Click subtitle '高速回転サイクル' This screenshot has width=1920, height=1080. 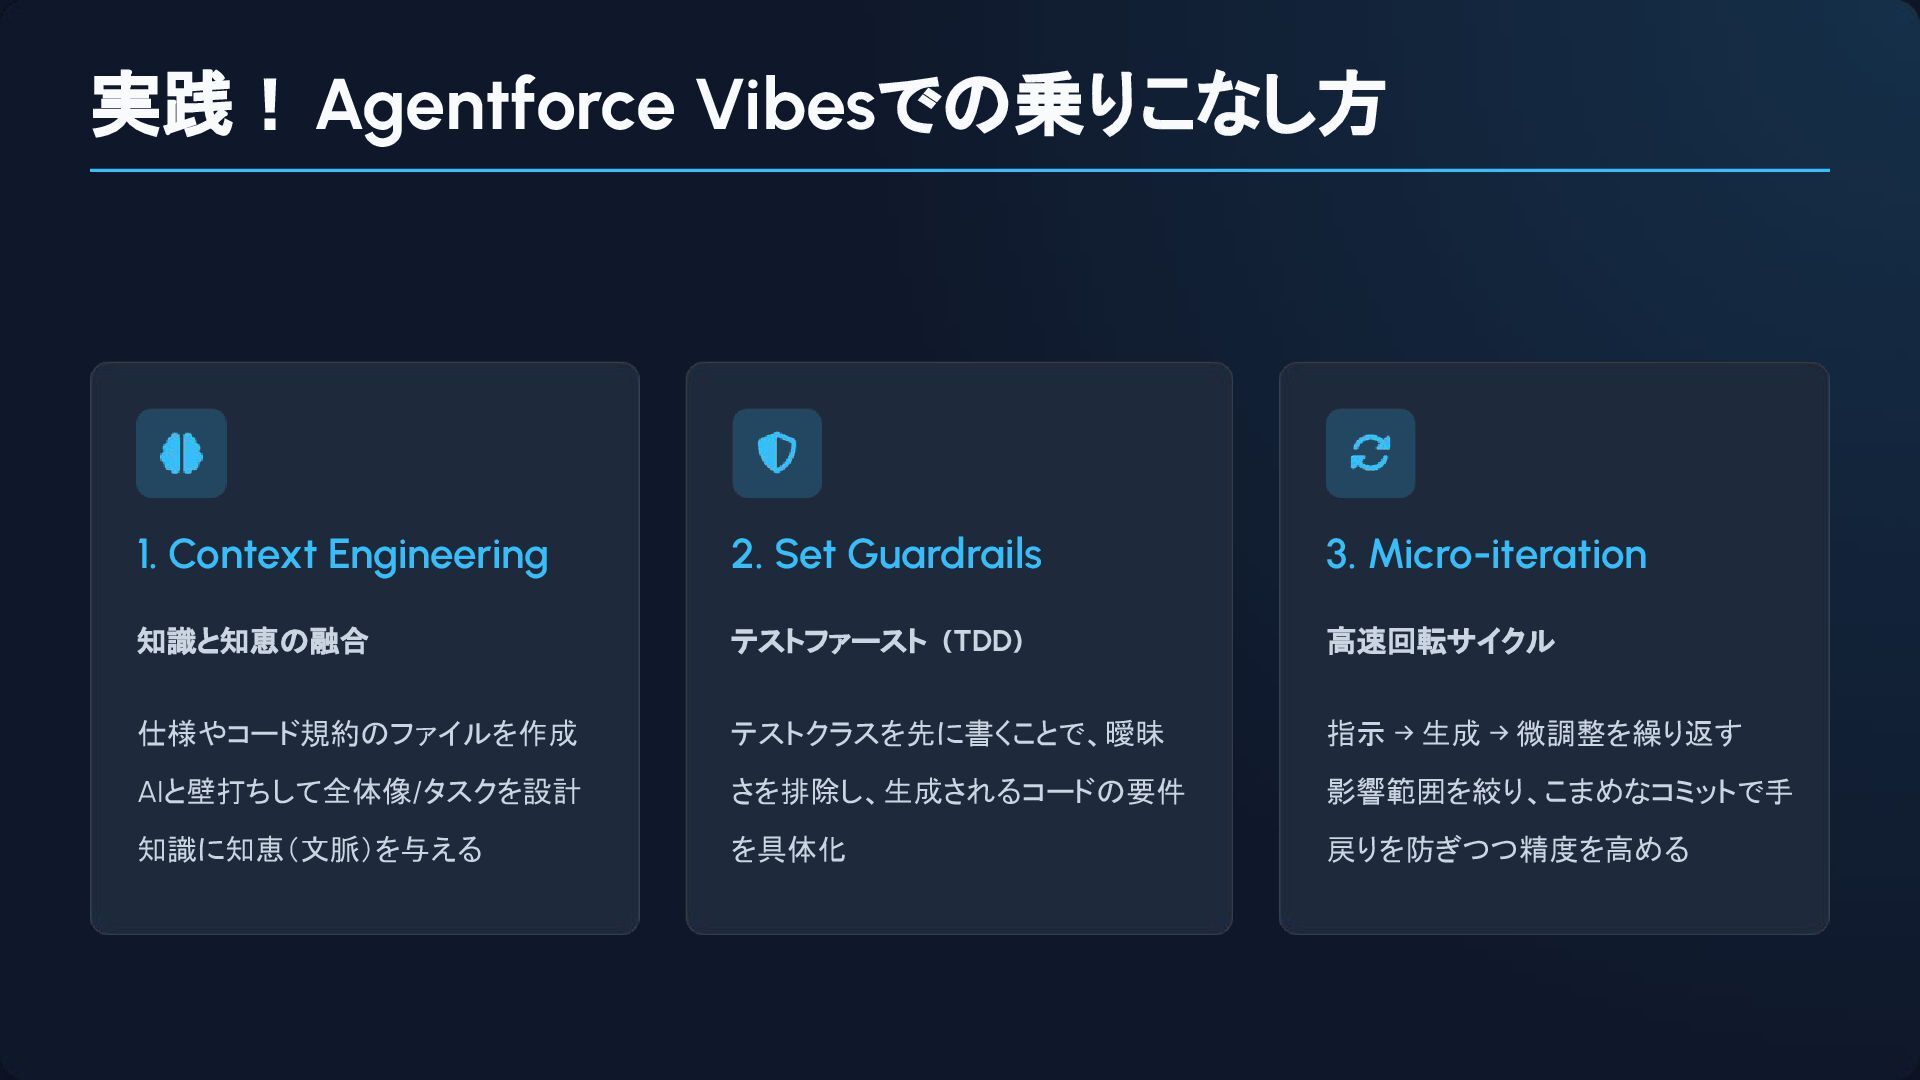coord(1440,641)
